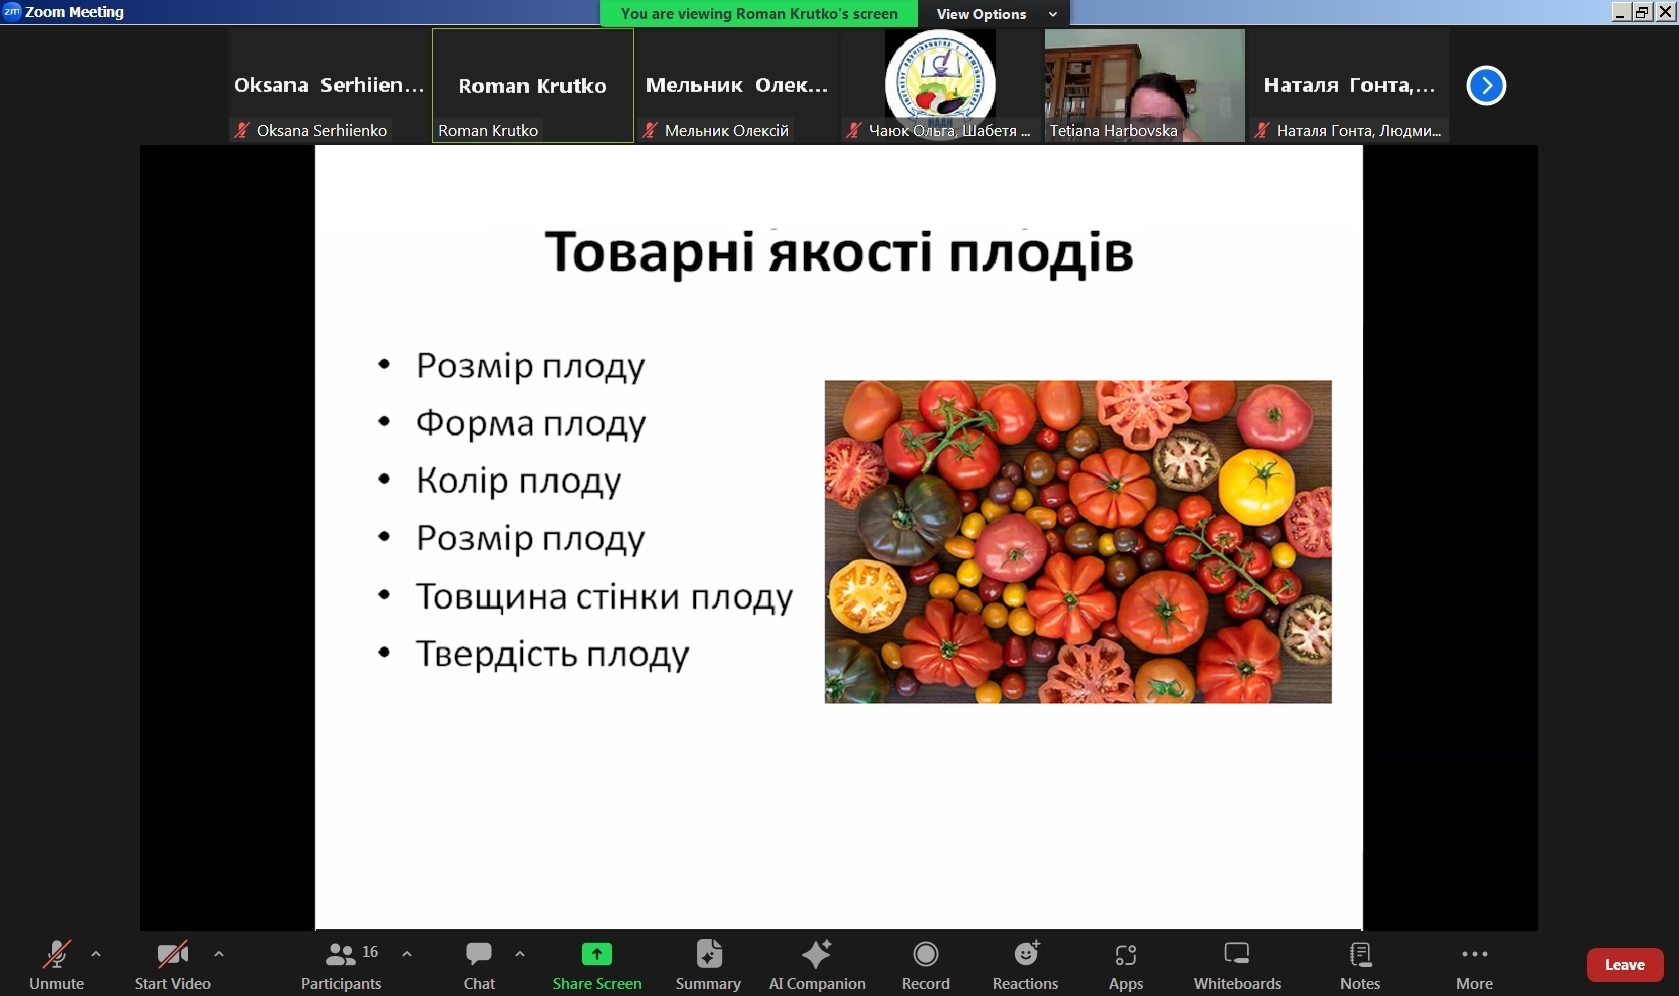1679x996 pixels.
Task: Open the Notes tool
Action: 1360,966
